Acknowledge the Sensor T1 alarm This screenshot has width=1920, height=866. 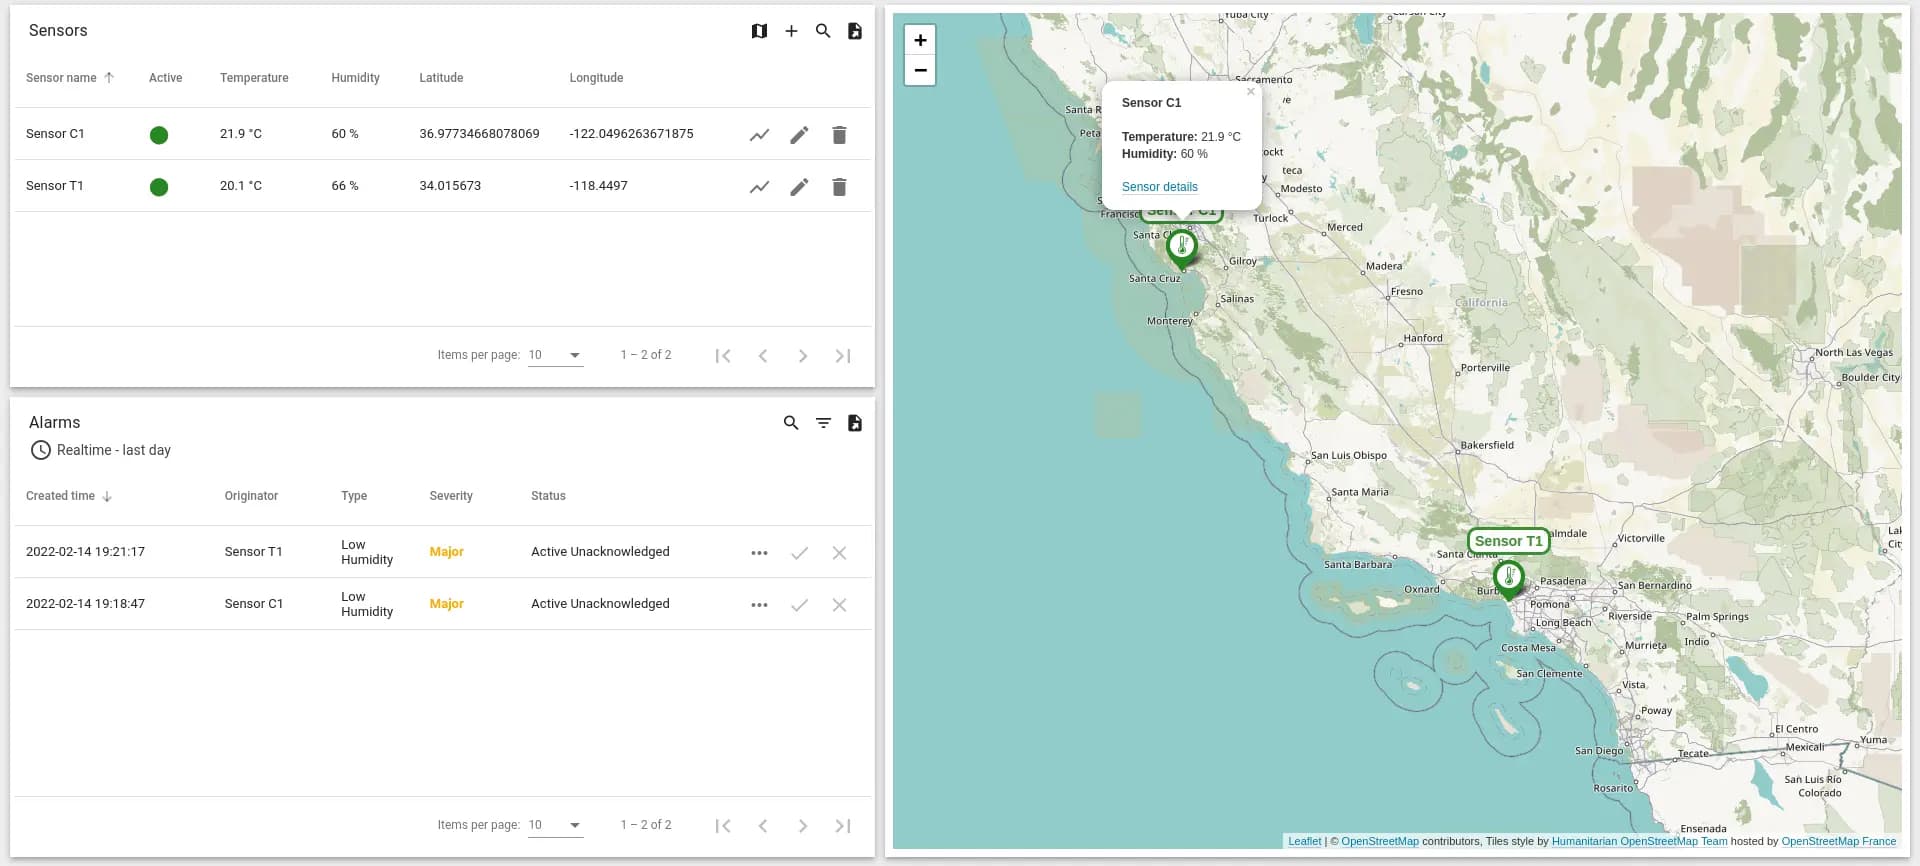[x=799, y=553]
